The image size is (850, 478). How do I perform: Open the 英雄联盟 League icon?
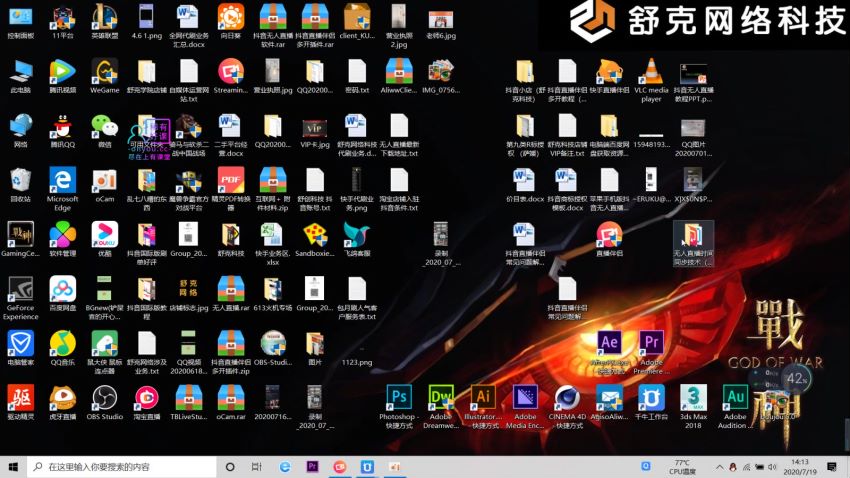pyautogui.click(x=105, y=17)
